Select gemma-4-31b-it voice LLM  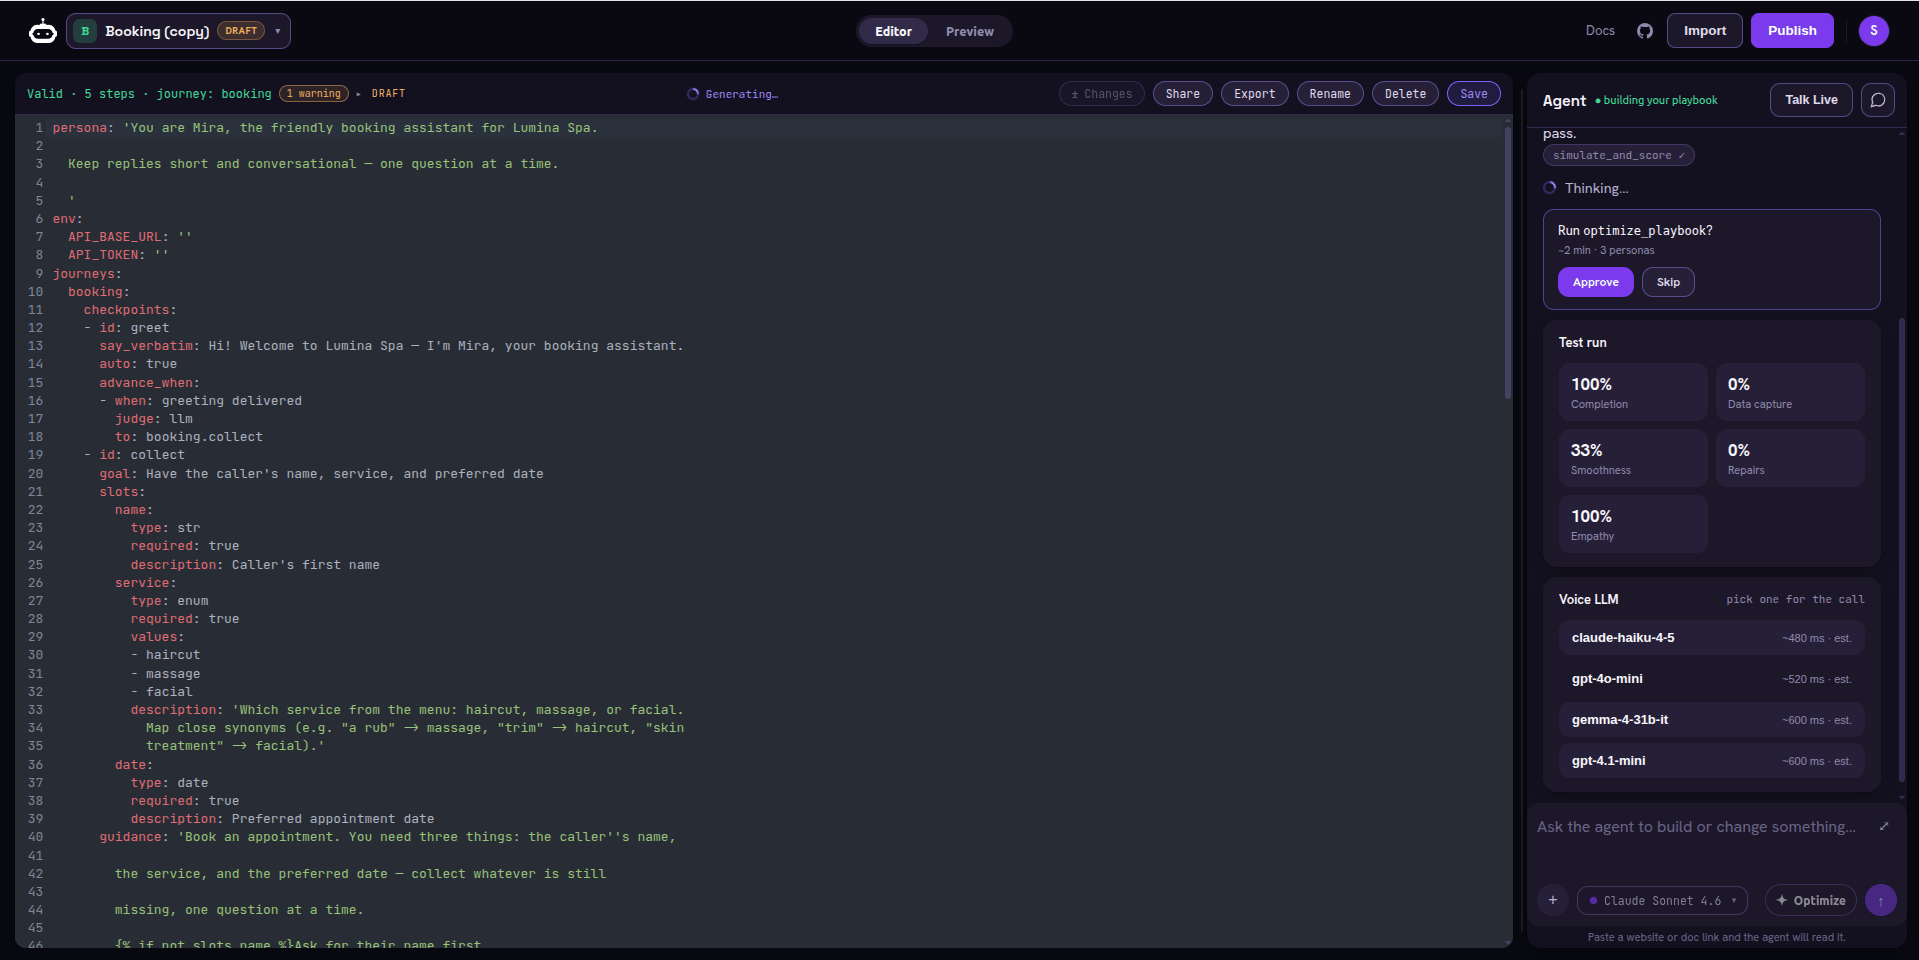coord(1712,720)
